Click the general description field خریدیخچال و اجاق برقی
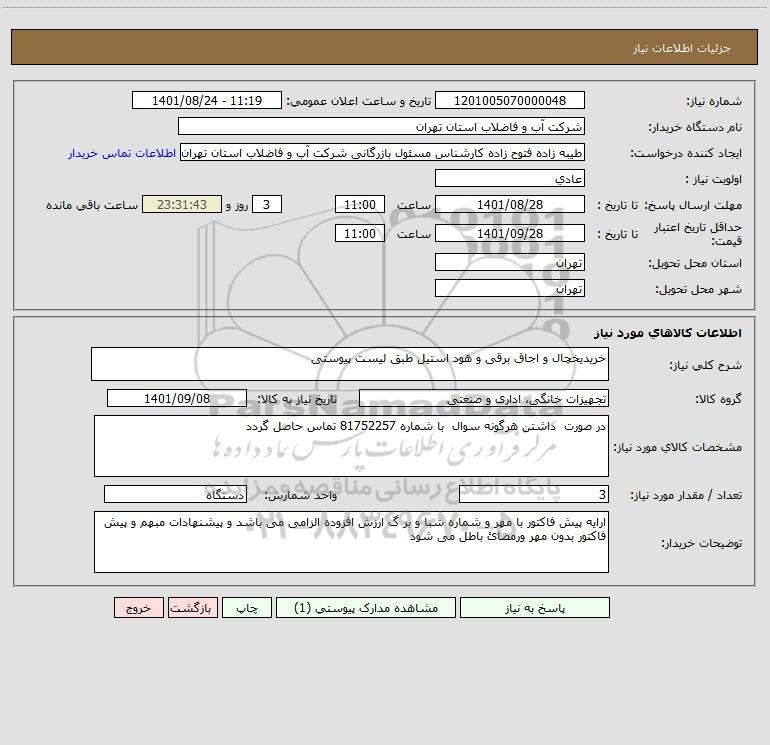This screenshot has height=745, width=770. [x=350, y=364]
